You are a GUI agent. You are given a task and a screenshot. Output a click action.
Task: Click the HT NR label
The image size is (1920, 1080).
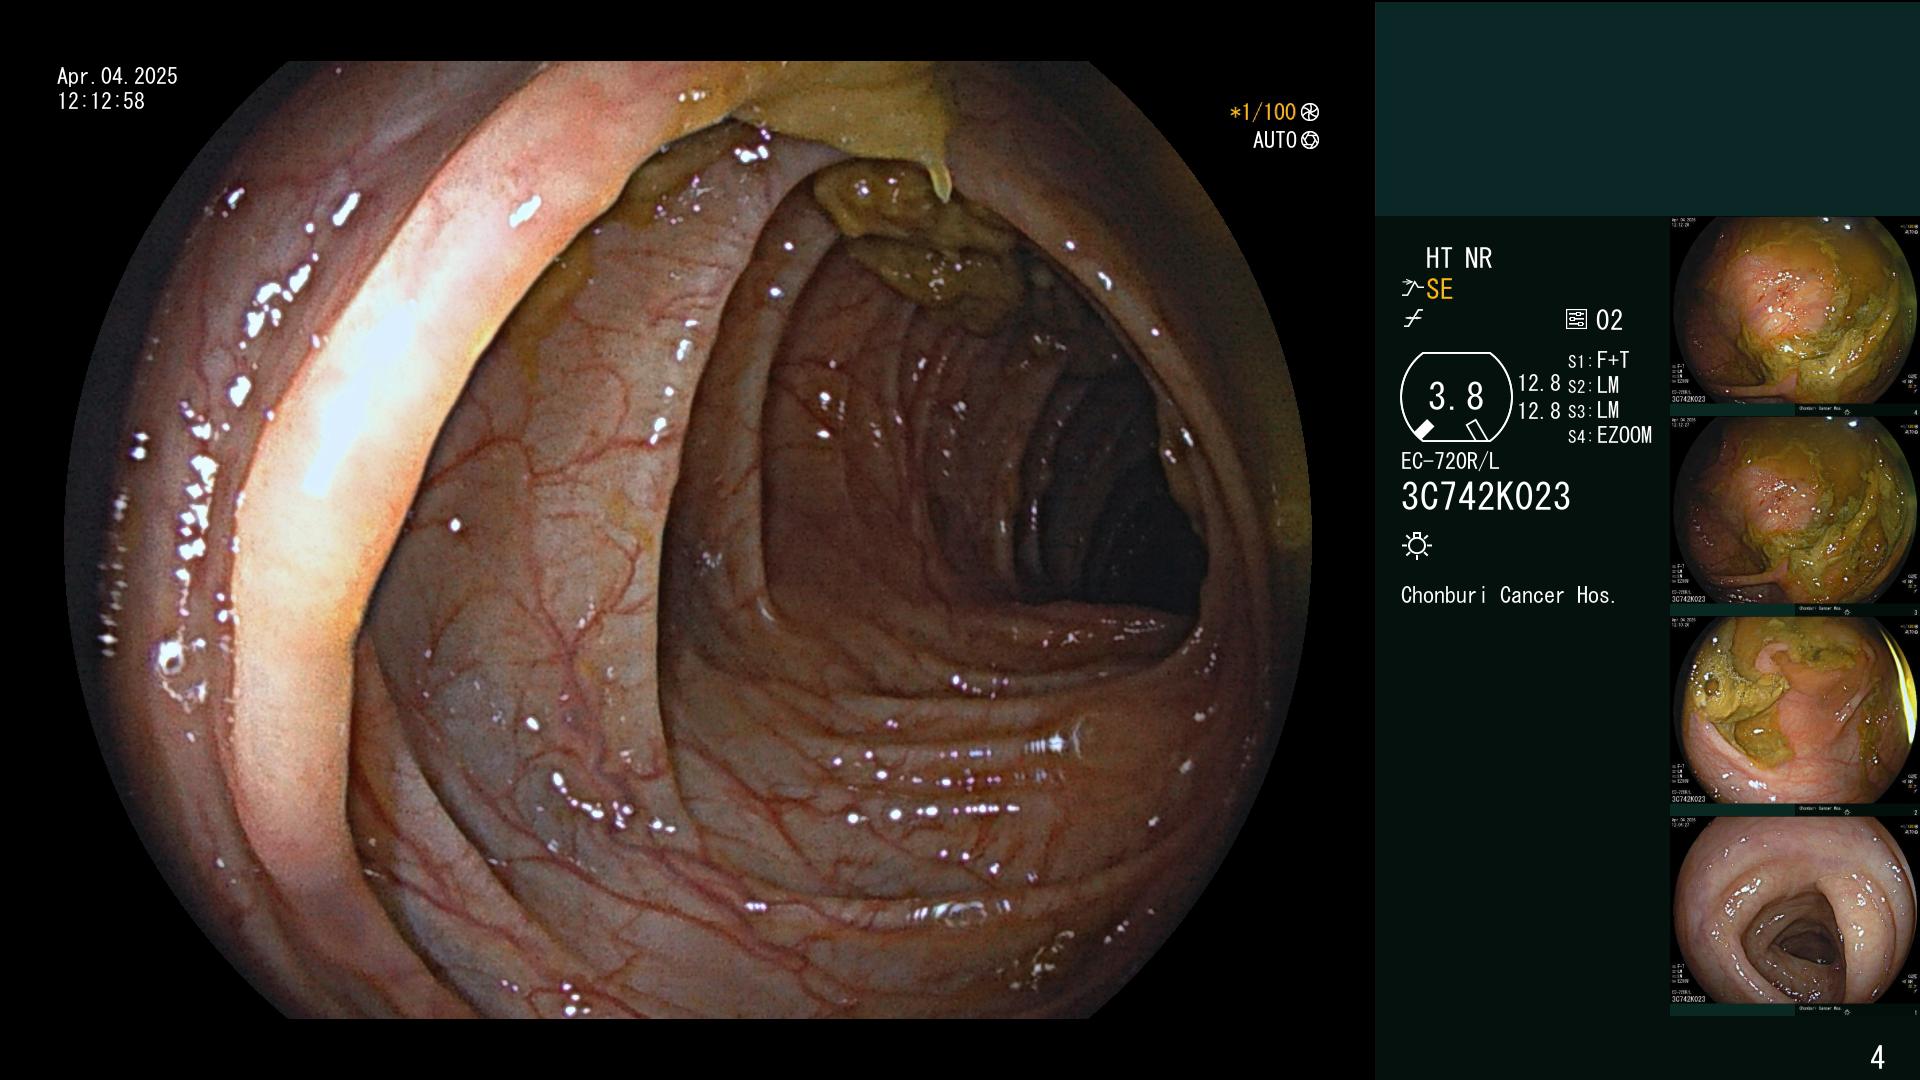coord(1458,259)
